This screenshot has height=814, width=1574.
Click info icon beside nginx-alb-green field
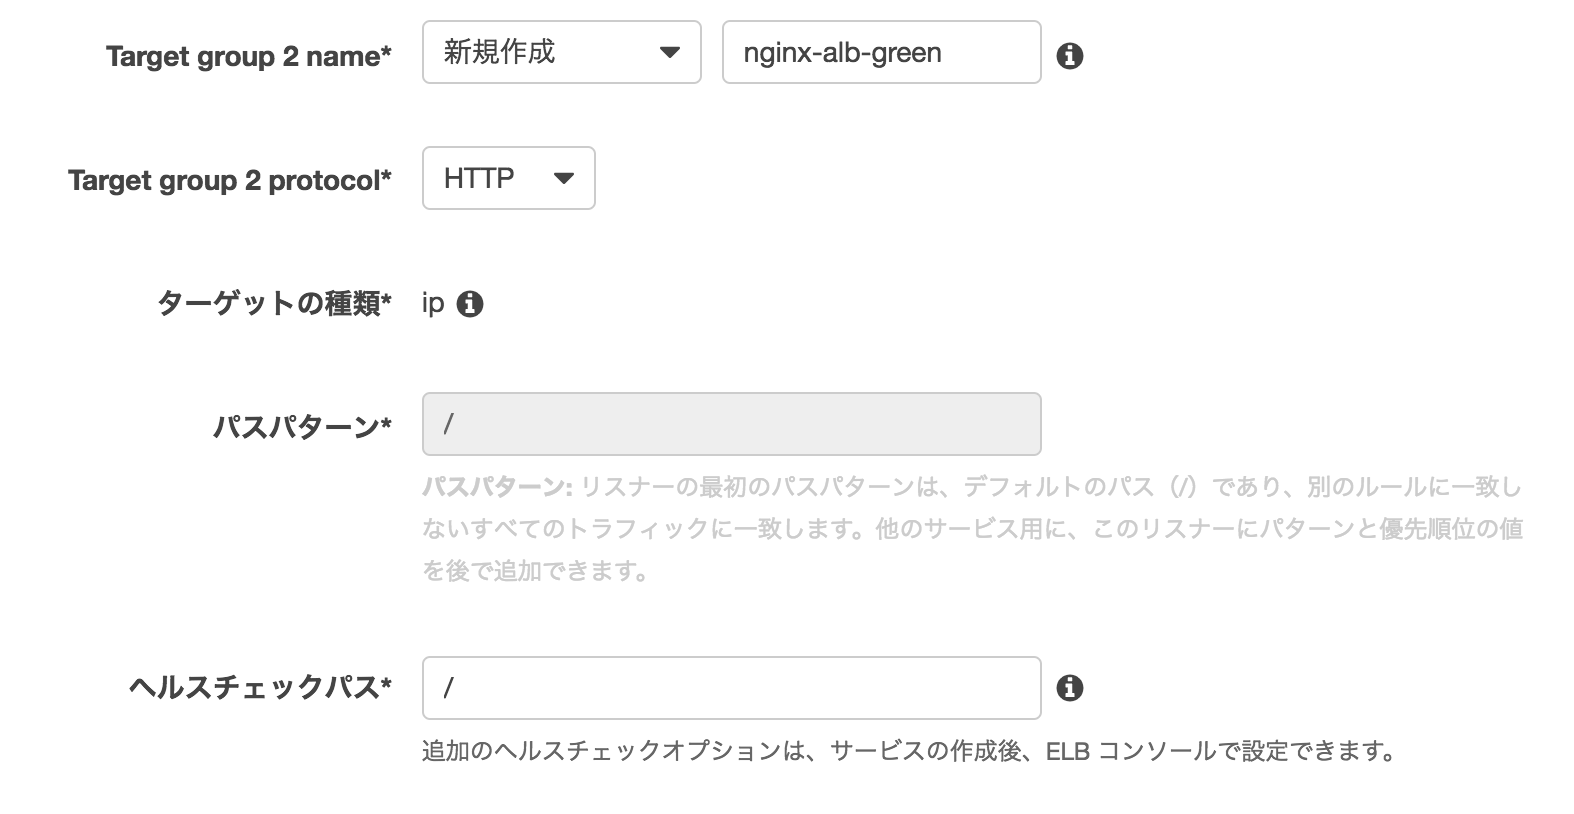pos(1070,56)
